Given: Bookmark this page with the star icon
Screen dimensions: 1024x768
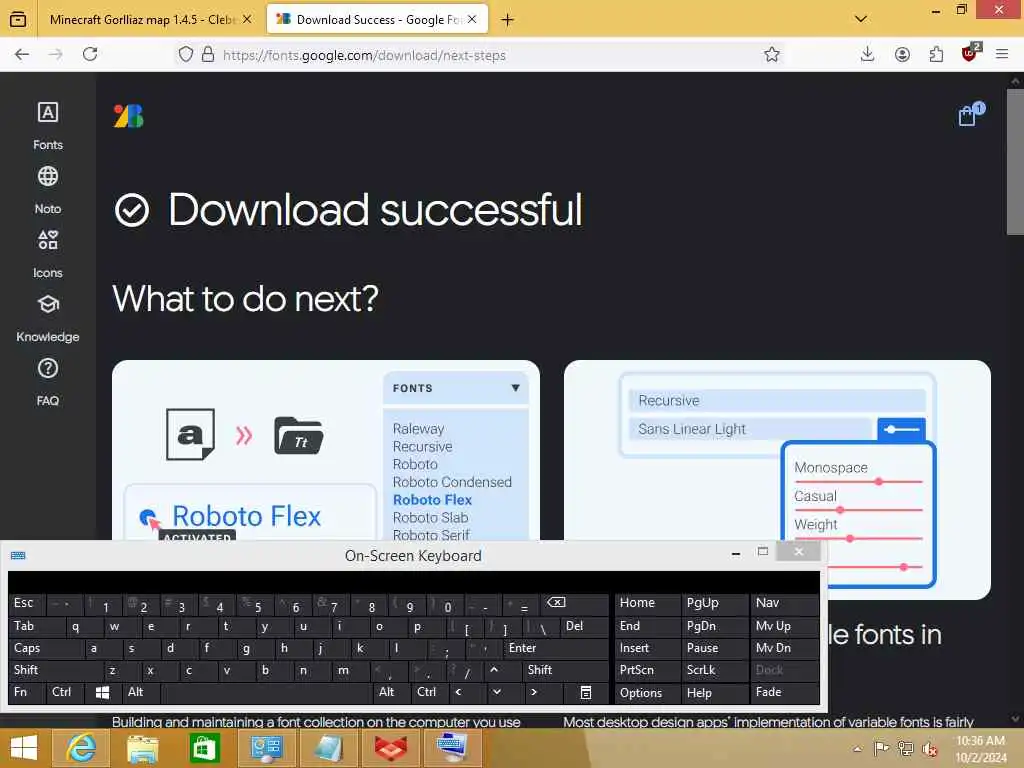Looking at the screenshot, I should coord(772,55).
